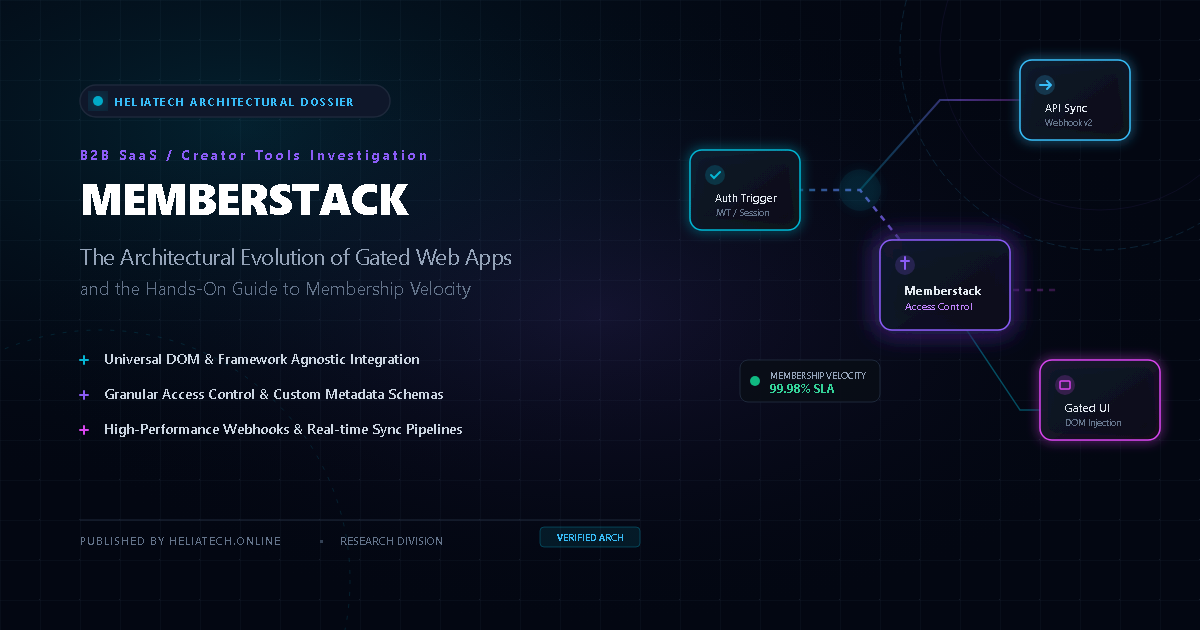Viewport: 1200px width, 630px height.
Task: Click the square icon in Gated UI card
Action: (1065, 385)
